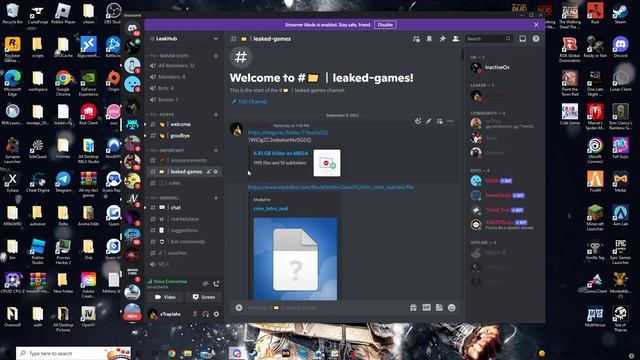
Task: Open the mega.nz folder link
Action: [x=288, y=133]
